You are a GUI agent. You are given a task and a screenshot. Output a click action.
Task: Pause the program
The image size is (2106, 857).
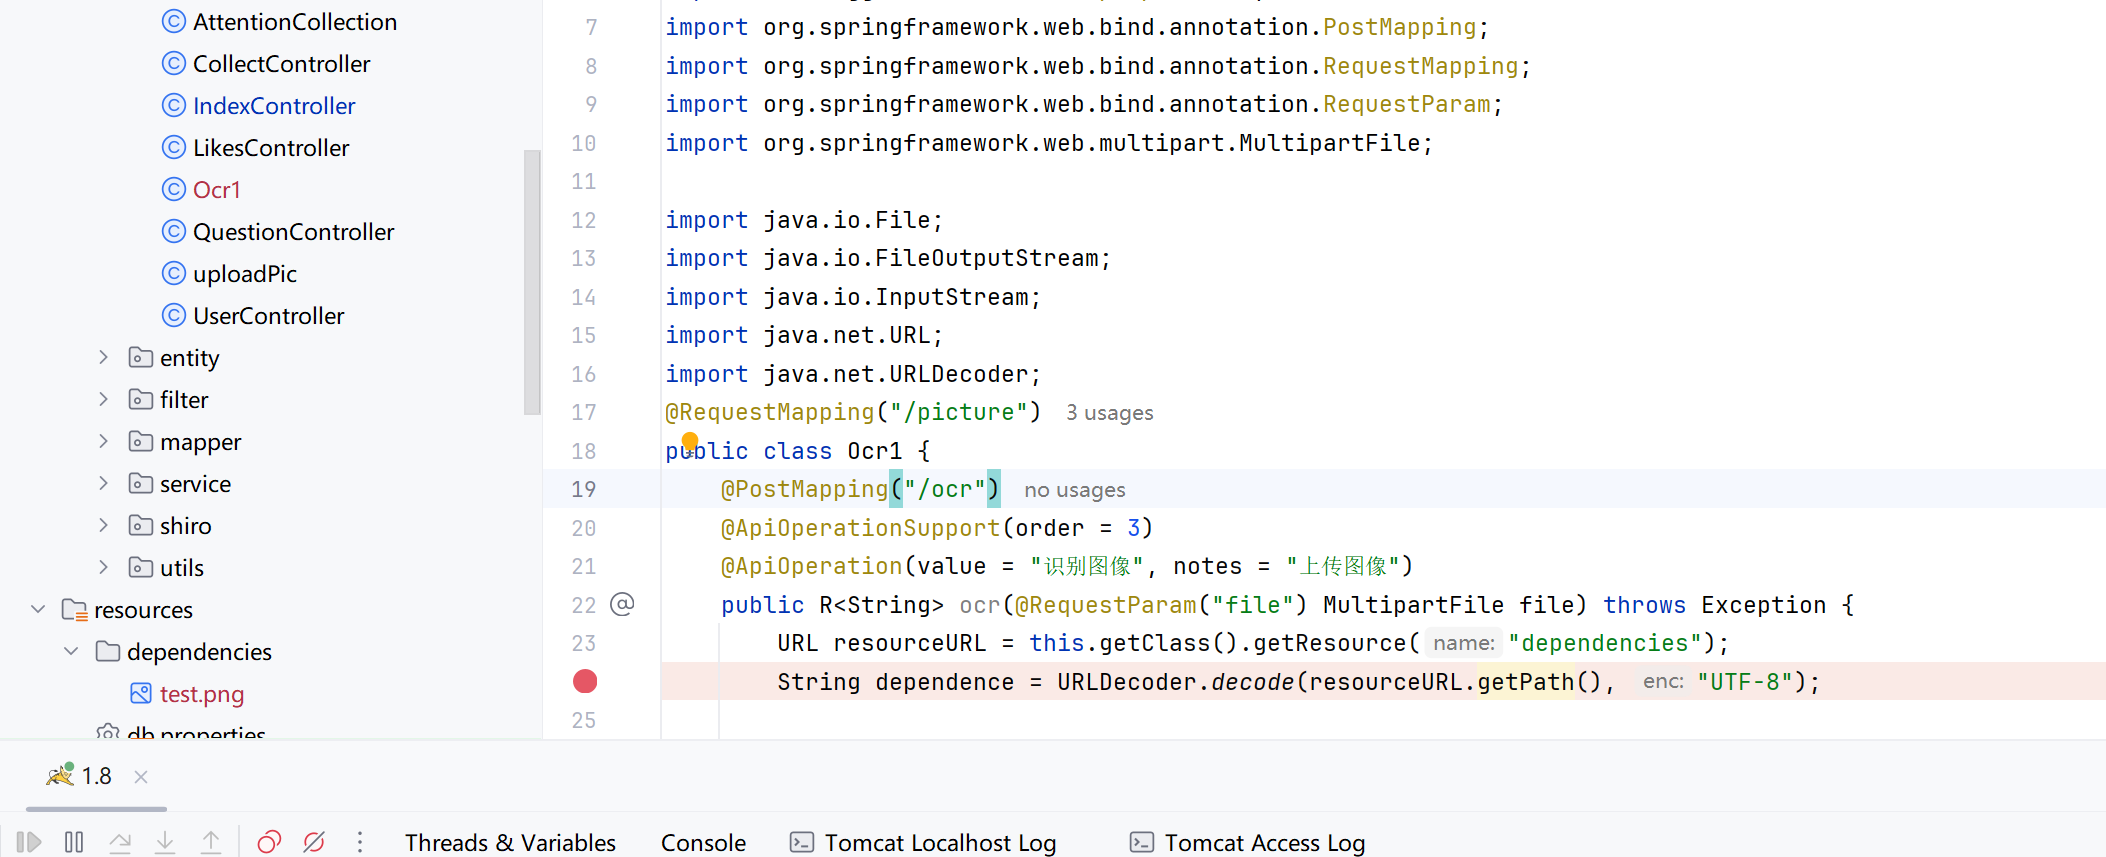(74, 842)
